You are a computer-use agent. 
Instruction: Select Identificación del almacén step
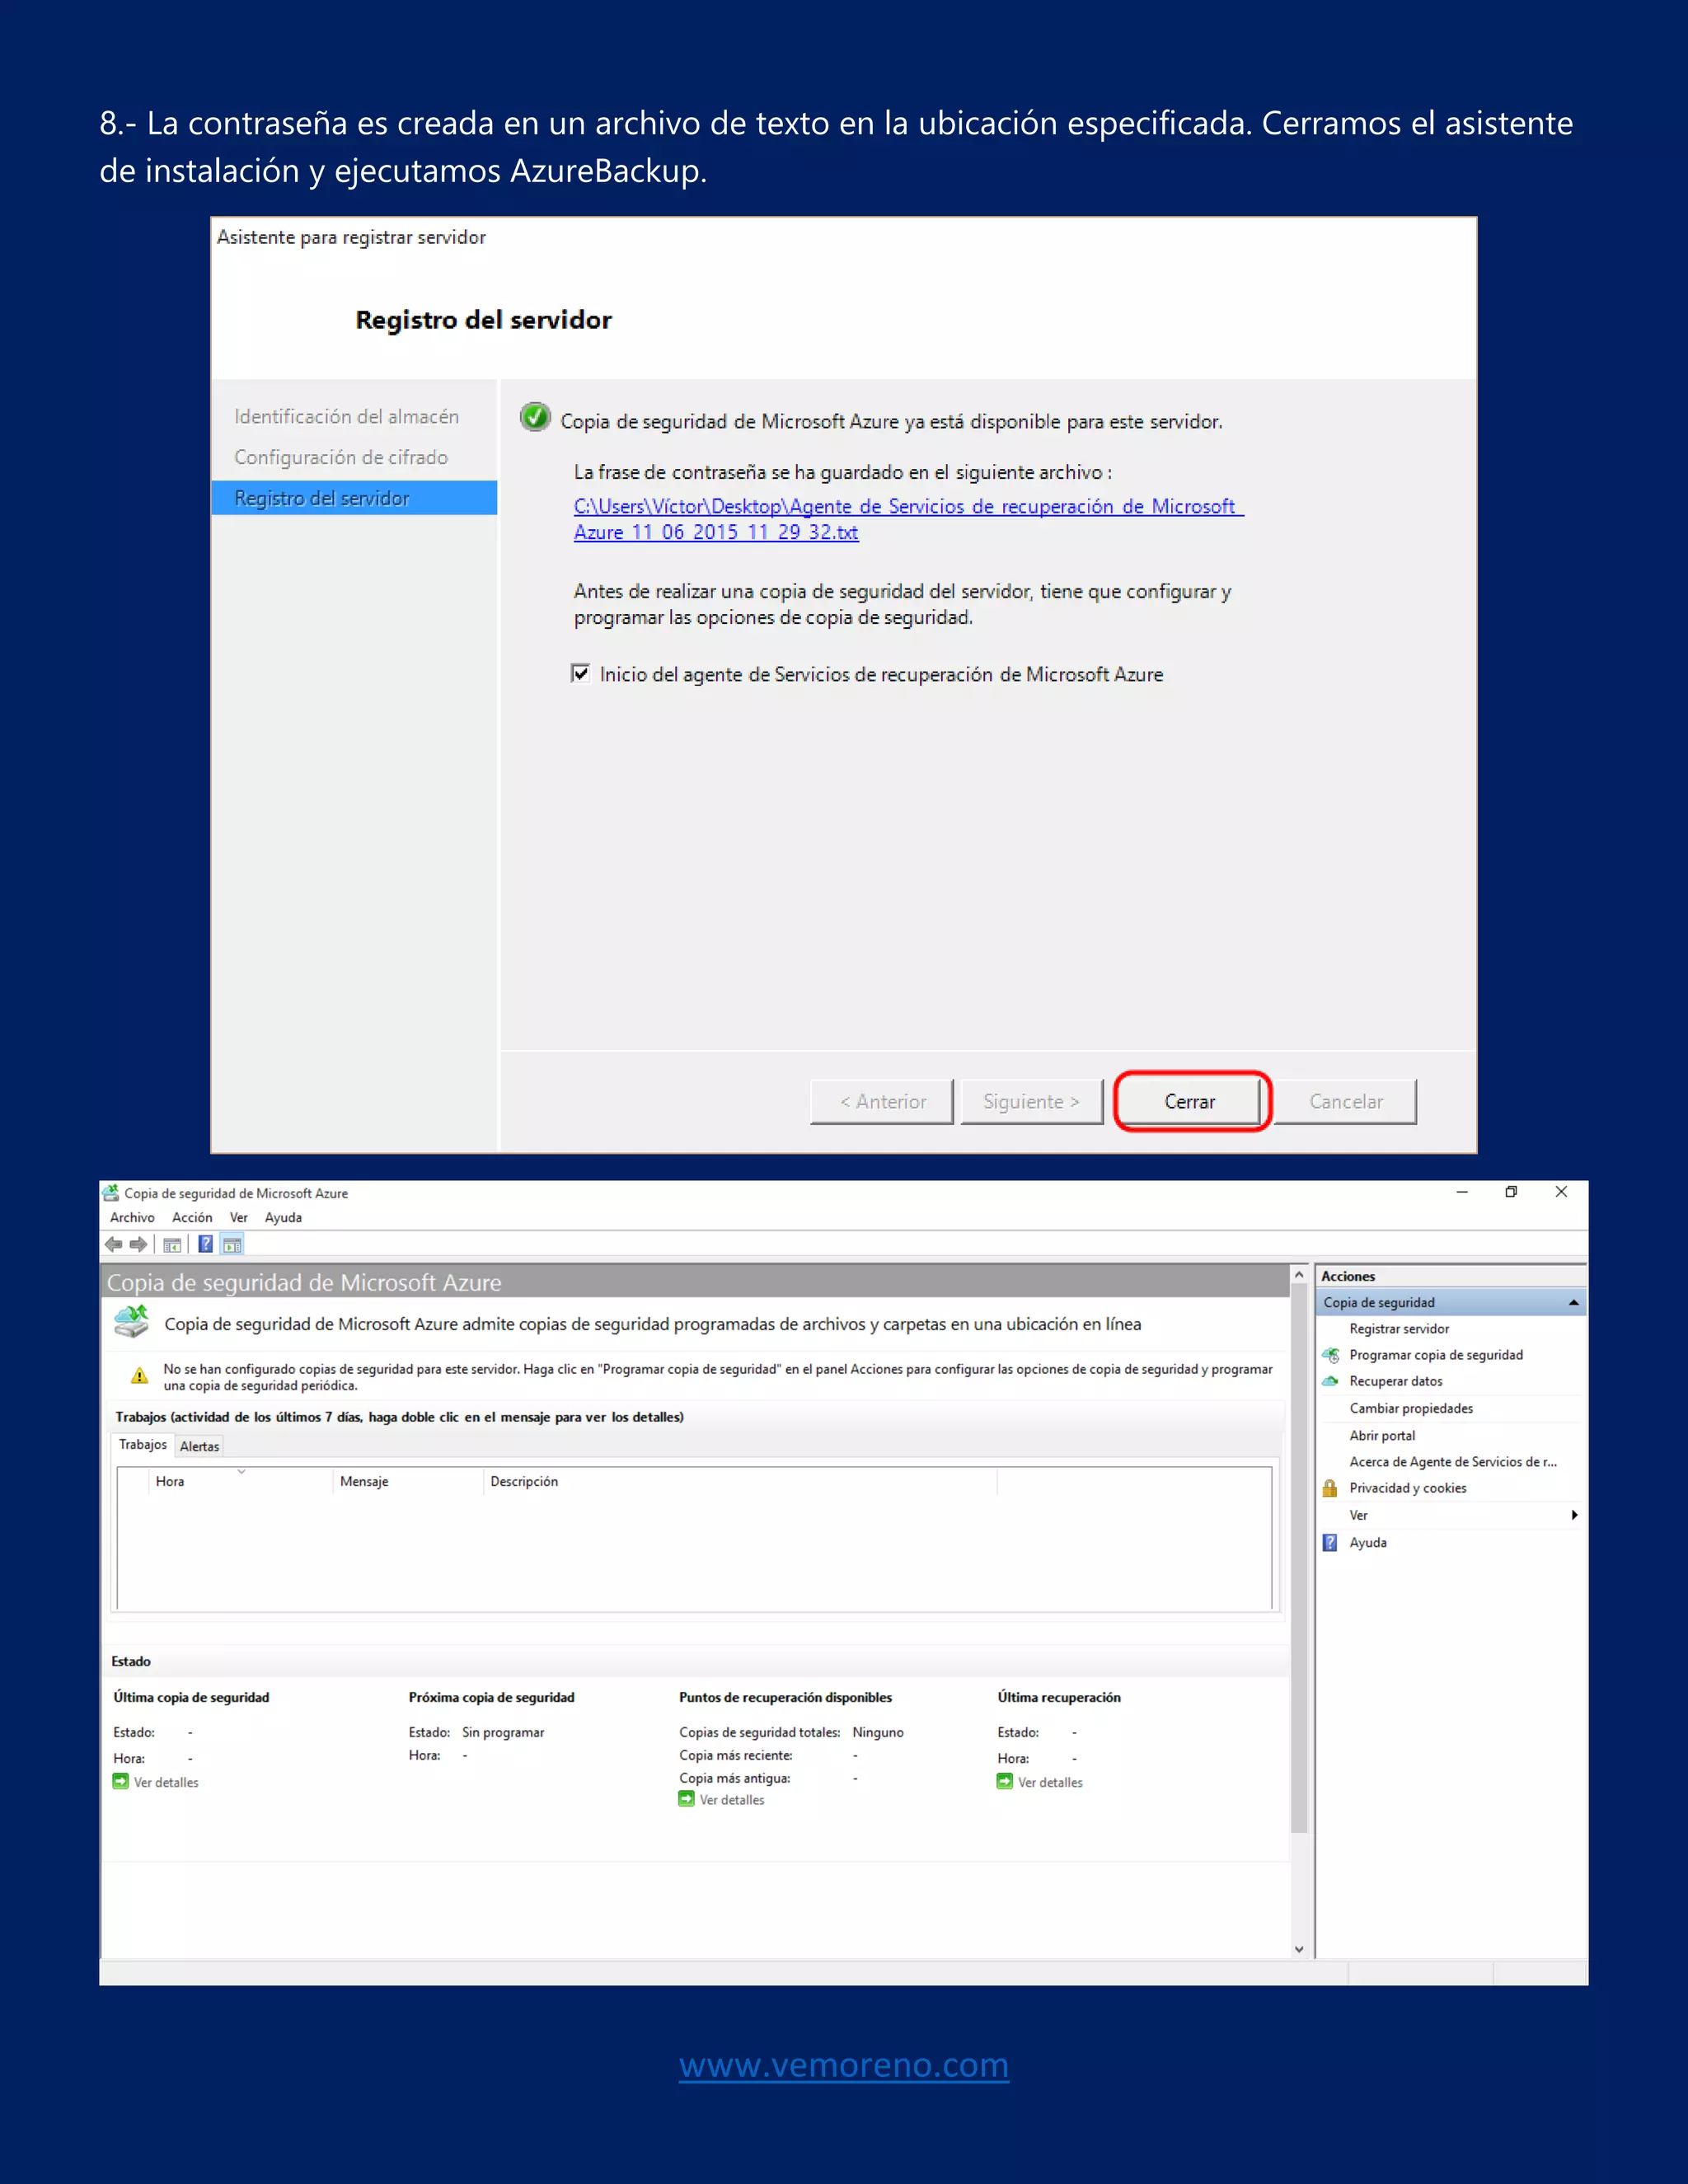pyautogui.click(x=346, y=416)
